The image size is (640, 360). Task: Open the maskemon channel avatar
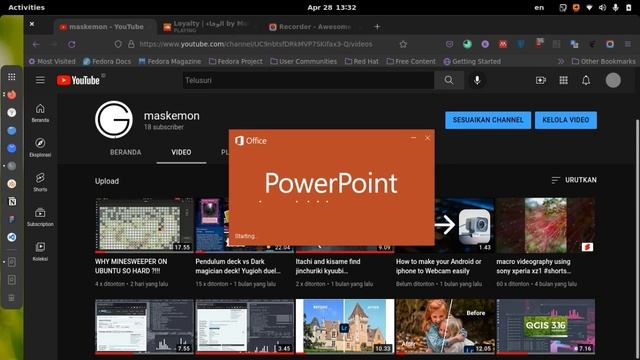point(114,120)
